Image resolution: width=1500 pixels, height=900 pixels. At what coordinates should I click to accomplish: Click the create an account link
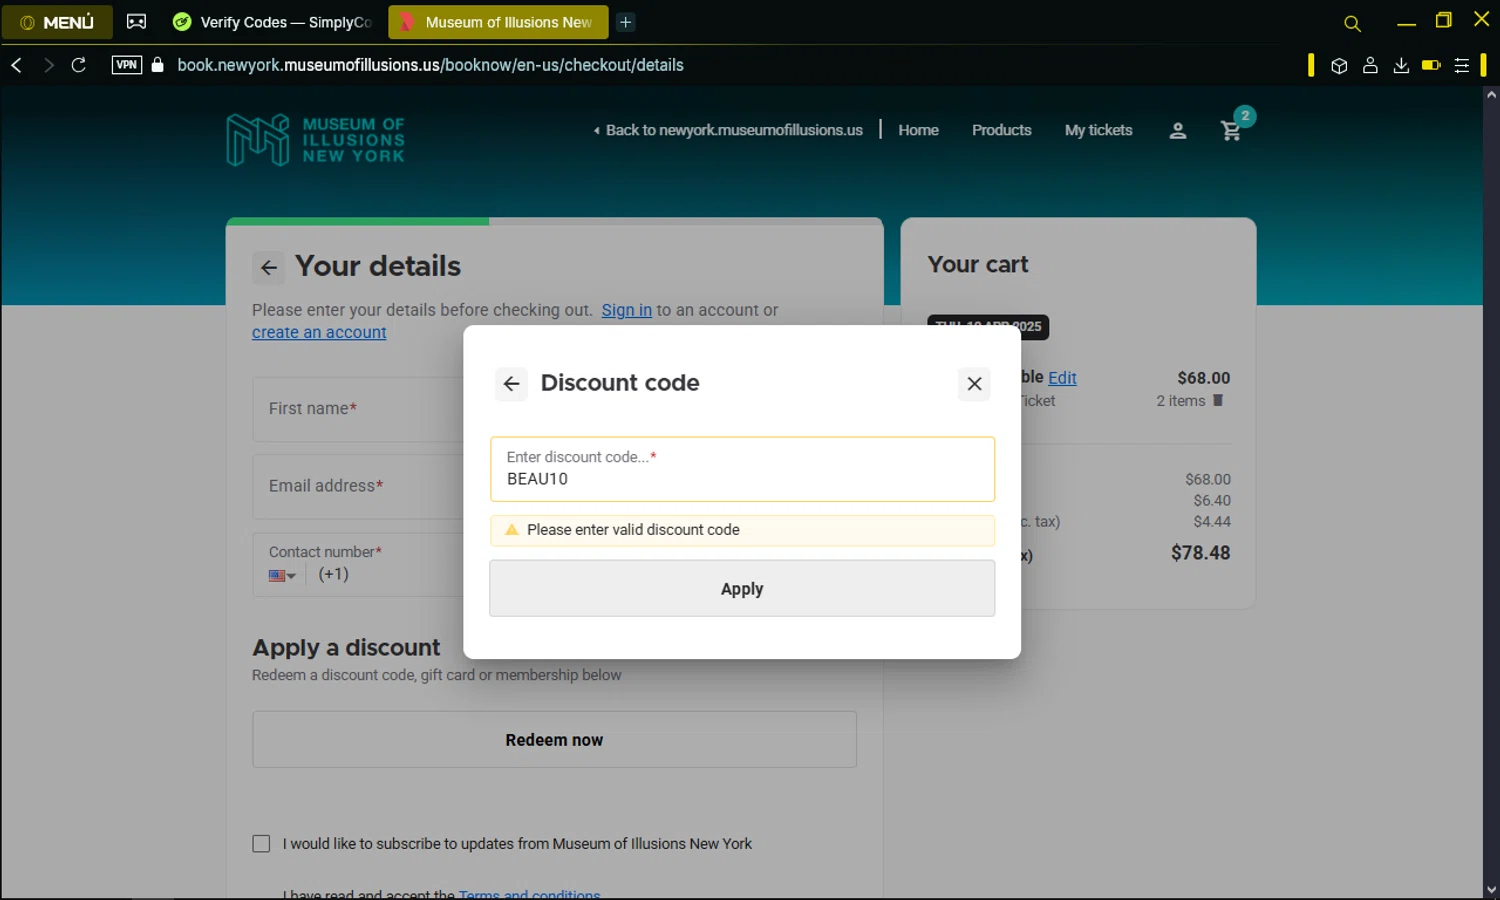click(x=319, y=332)
